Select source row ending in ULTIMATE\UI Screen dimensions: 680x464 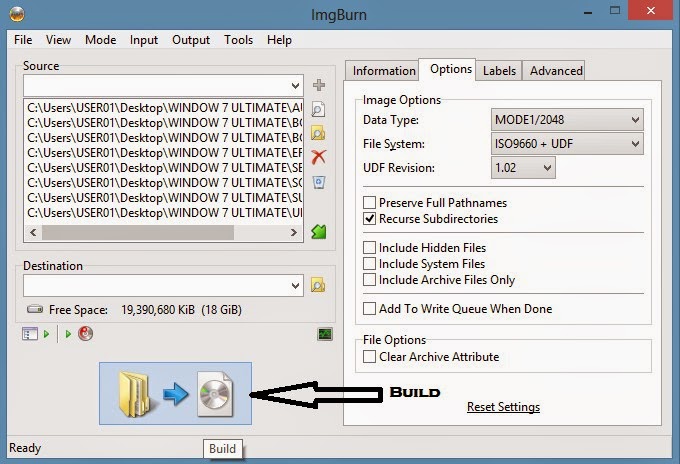tap(164, 213)
